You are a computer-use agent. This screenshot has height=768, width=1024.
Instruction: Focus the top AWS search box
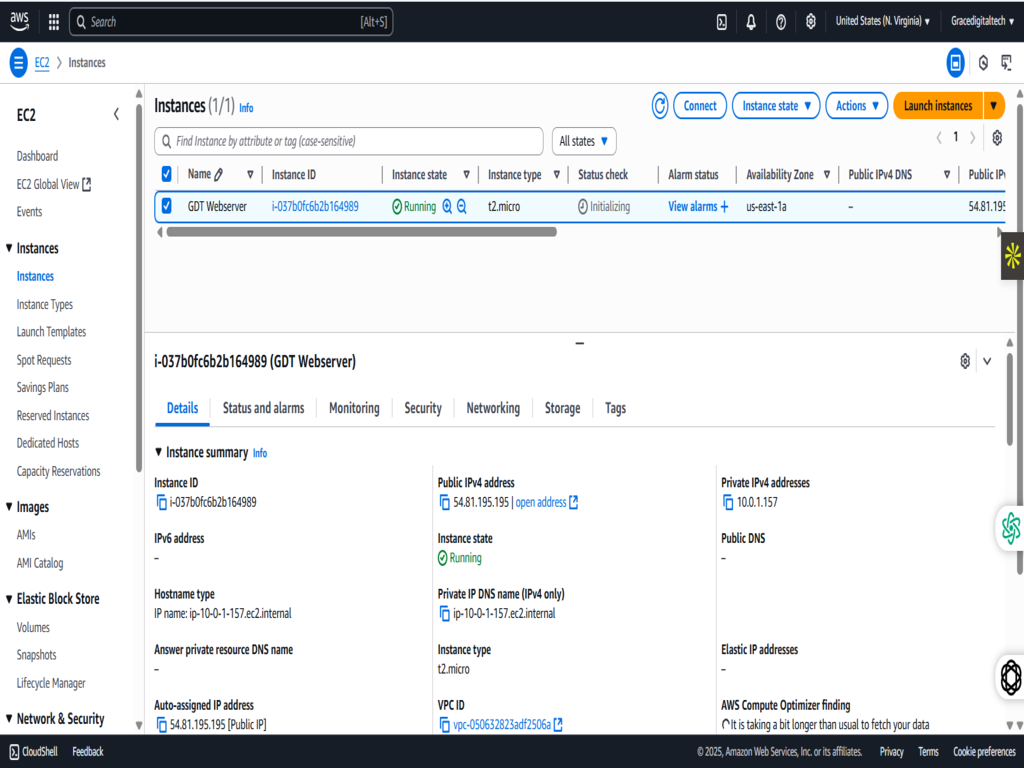231,22
